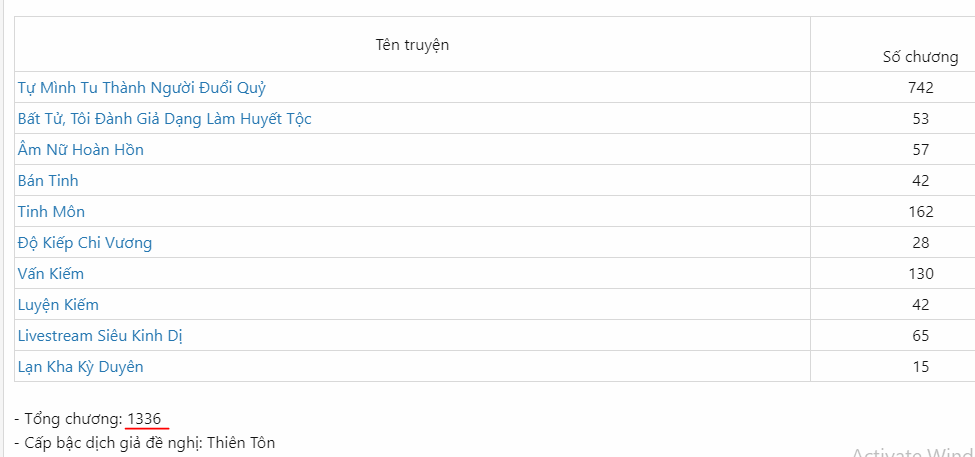Open Độ Kiếp Chi Vương story page

pyautogui.click(x=85, y=243)
